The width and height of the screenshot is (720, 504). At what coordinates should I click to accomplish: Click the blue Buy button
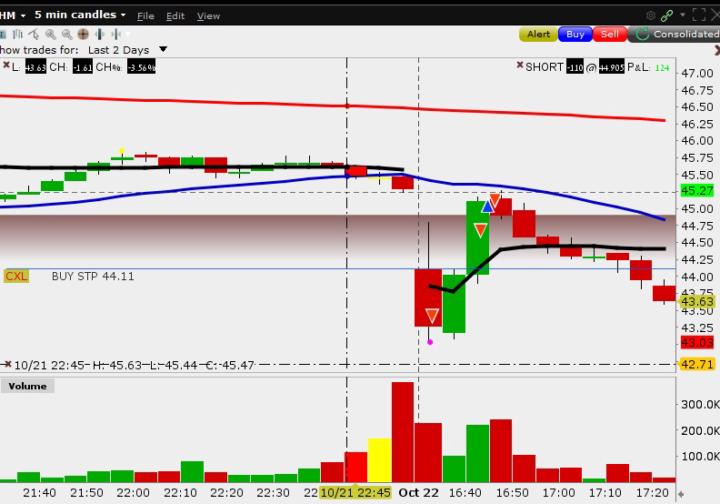(575, 34)
